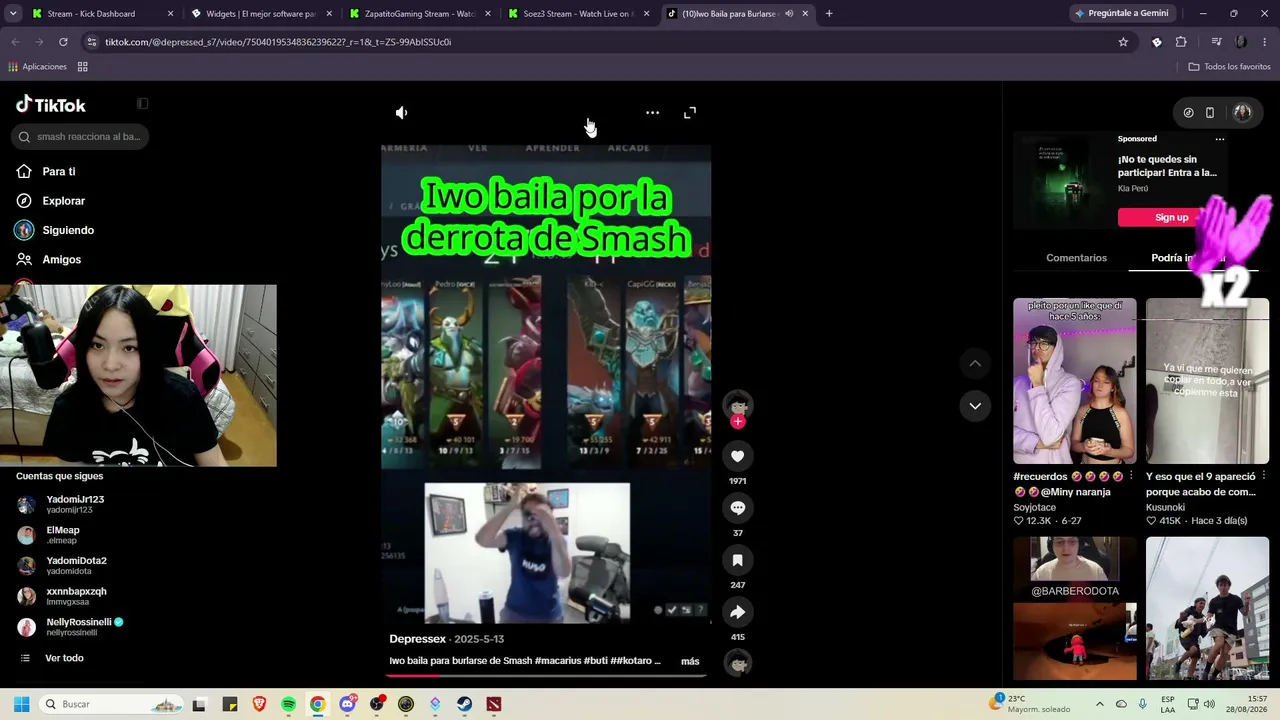Open the media controls icon in Chrome
Viewport: 1280px width, 720px height.
click(x=1216, y=42)
